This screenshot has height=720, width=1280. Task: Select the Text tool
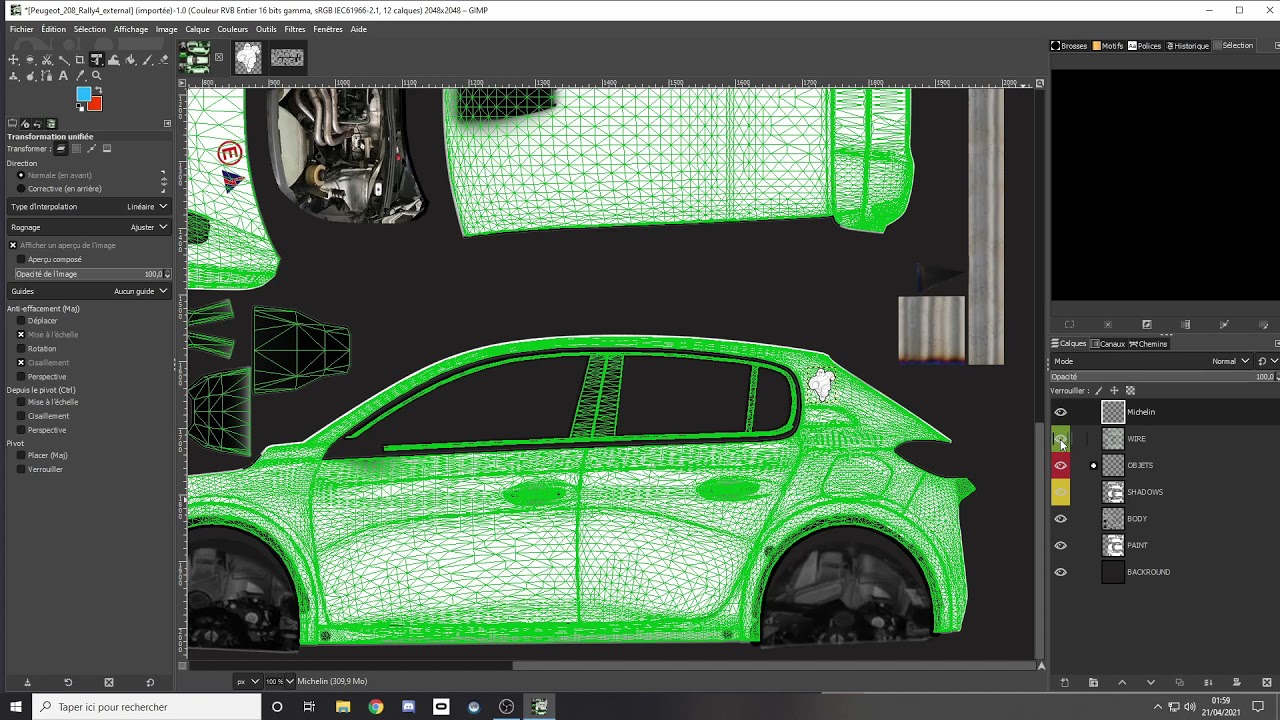pos(63,76)
